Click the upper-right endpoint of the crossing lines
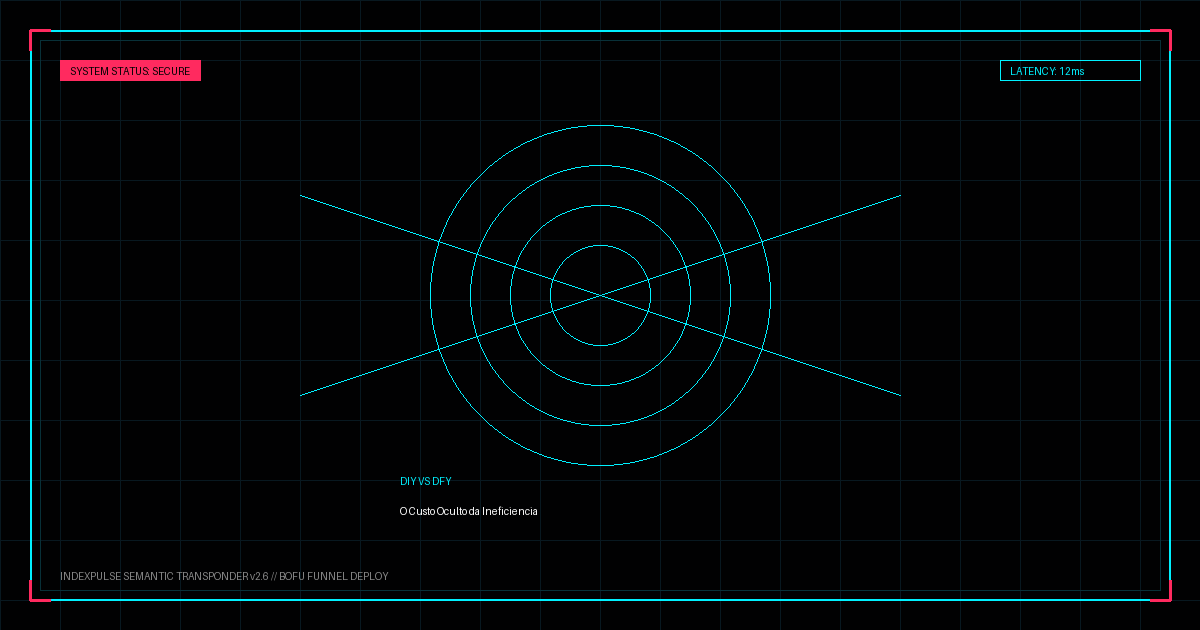 (900, 196)
